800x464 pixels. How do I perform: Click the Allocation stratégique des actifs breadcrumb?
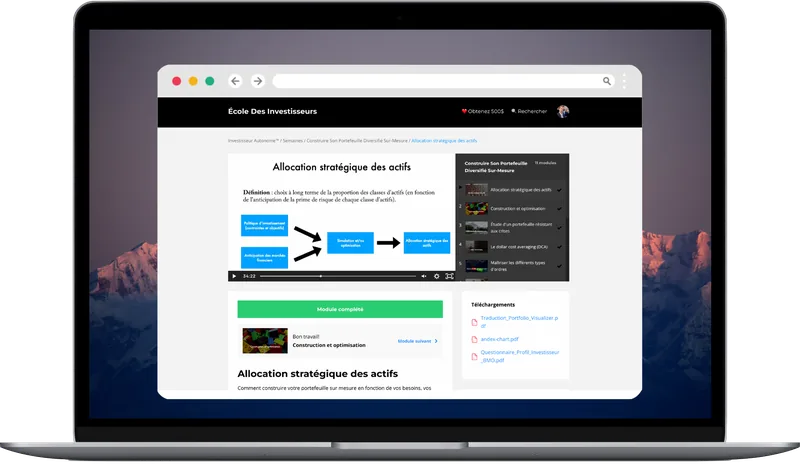pyautogui.click(x=444, y=140)
